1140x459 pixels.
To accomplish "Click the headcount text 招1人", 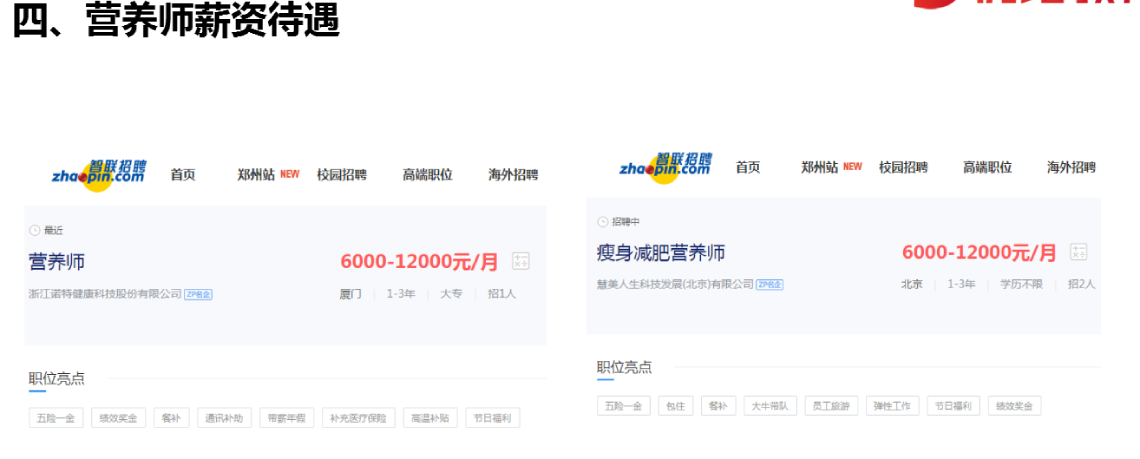I will tap(502, 295).
